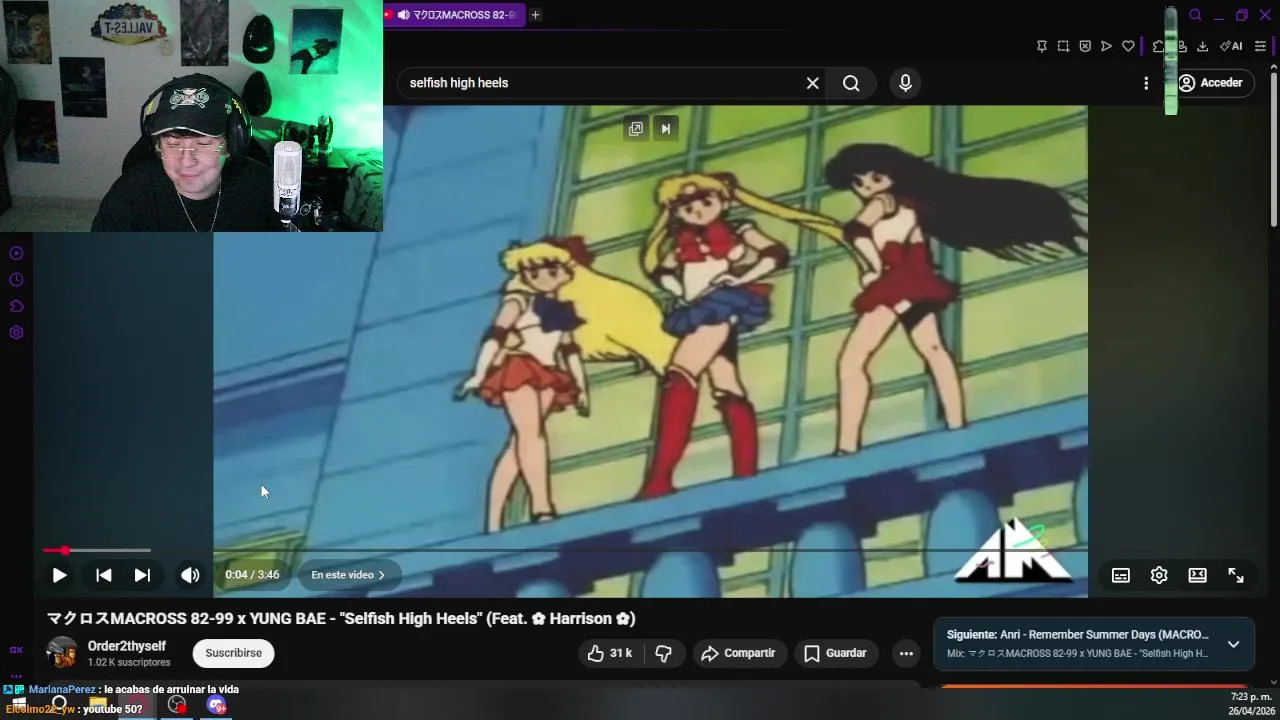Open sidebar extensions cube icon
The height and width of the screenshot is (720, 1280).
pos(16,306)
